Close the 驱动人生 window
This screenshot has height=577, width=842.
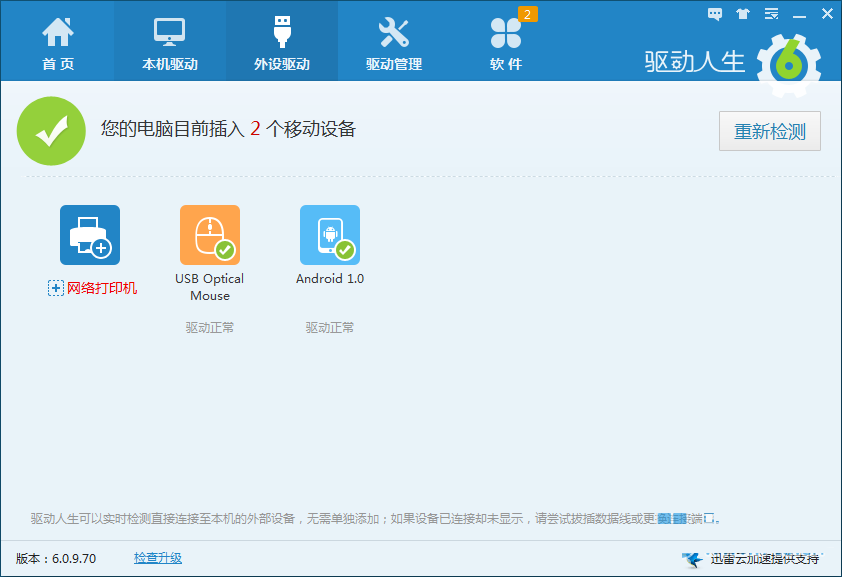tap(826, 14)
